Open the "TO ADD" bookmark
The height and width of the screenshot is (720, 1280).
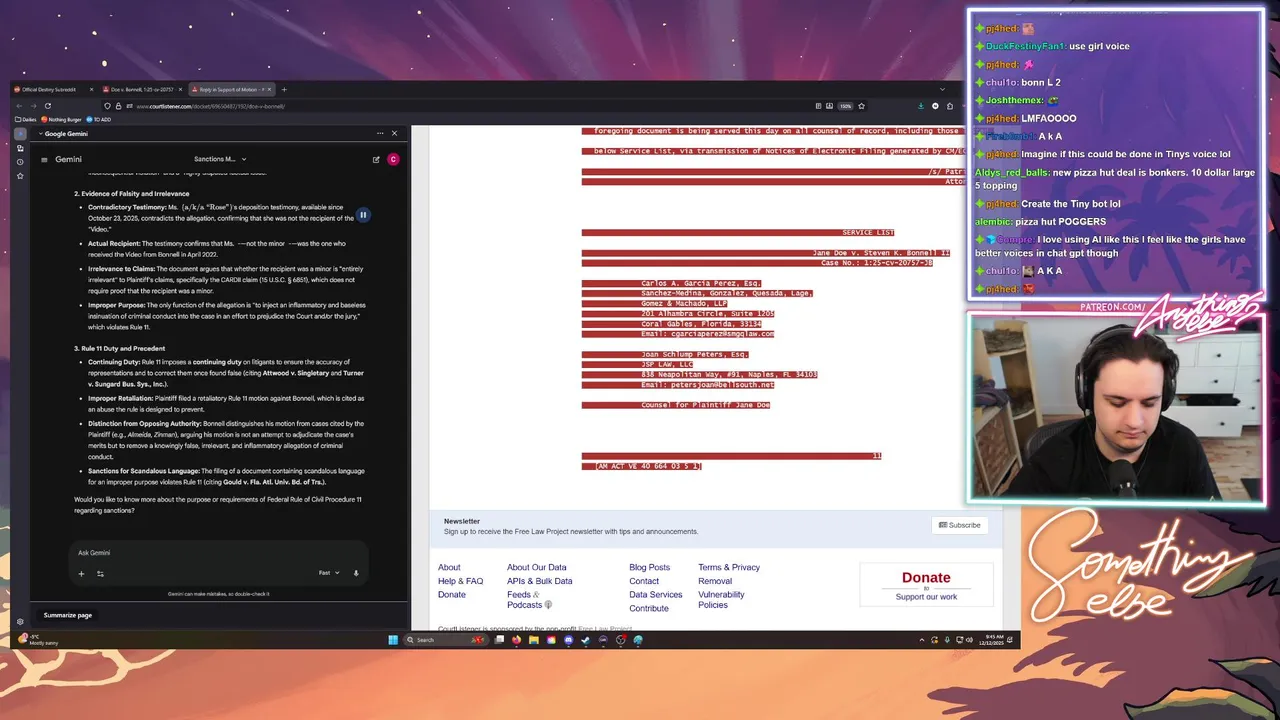click(x=100, y=119)
